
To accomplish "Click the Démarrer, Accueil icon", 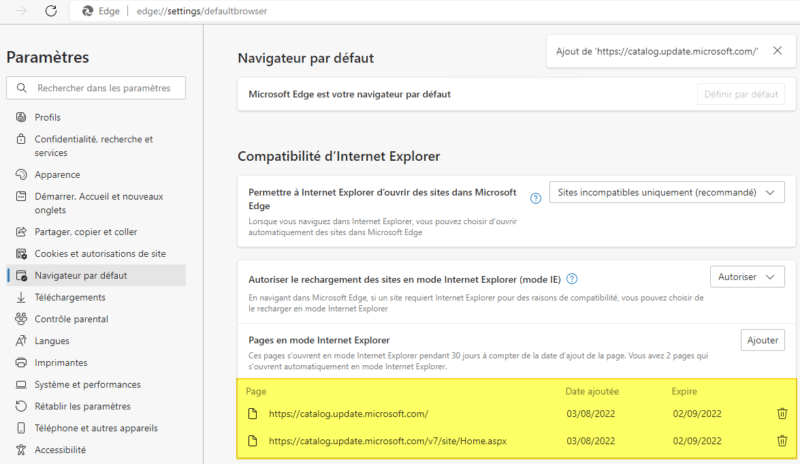I will [x=21, y=196].
